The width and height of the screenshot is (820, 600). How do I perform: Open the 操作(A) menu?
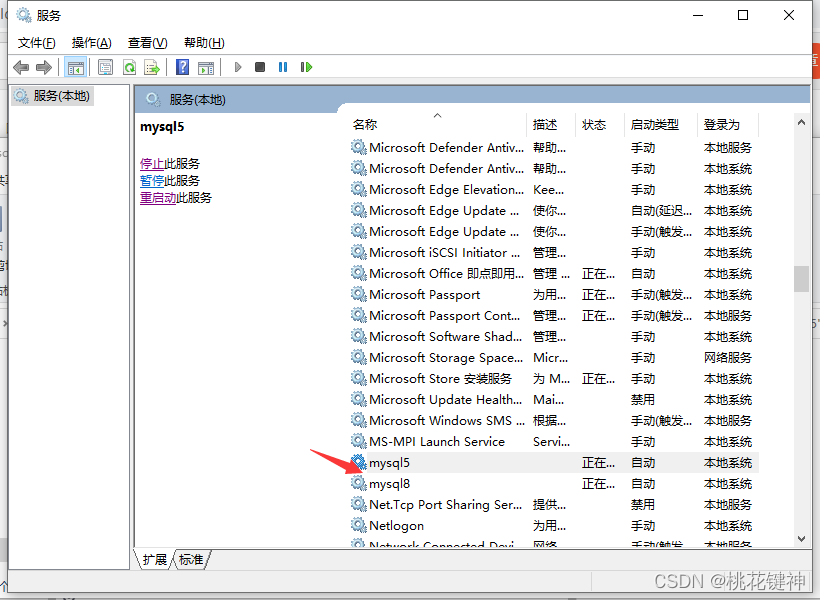click(92, 43)
